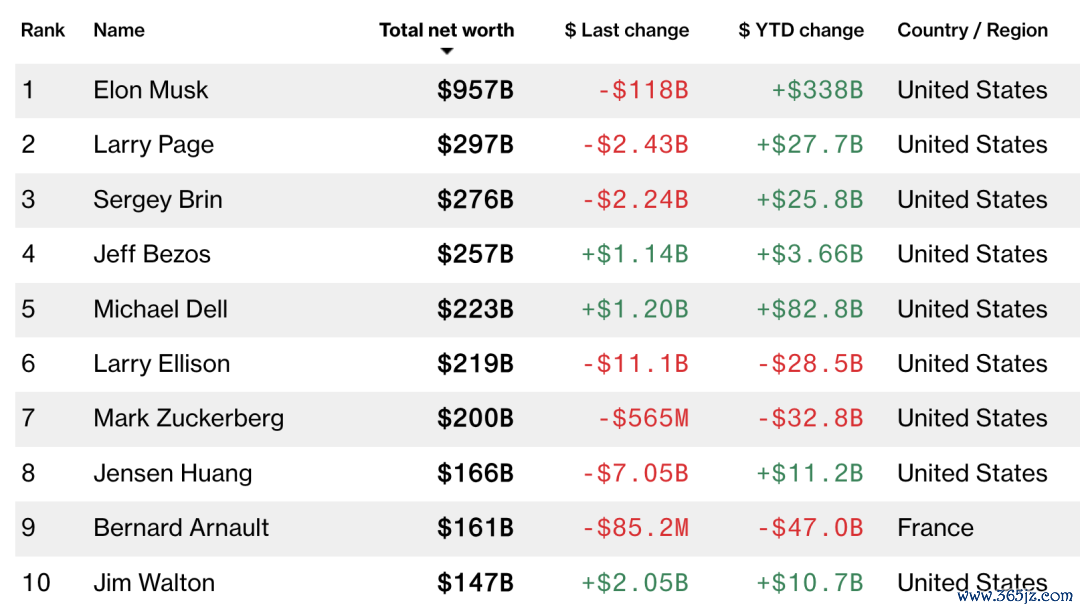
Task: Click the France country cell
Action: point(935,528)
